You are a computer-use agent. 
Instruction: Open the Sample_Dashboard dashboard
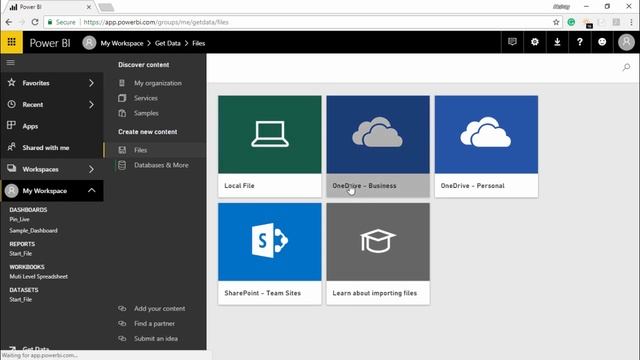[x=33, y=231]
